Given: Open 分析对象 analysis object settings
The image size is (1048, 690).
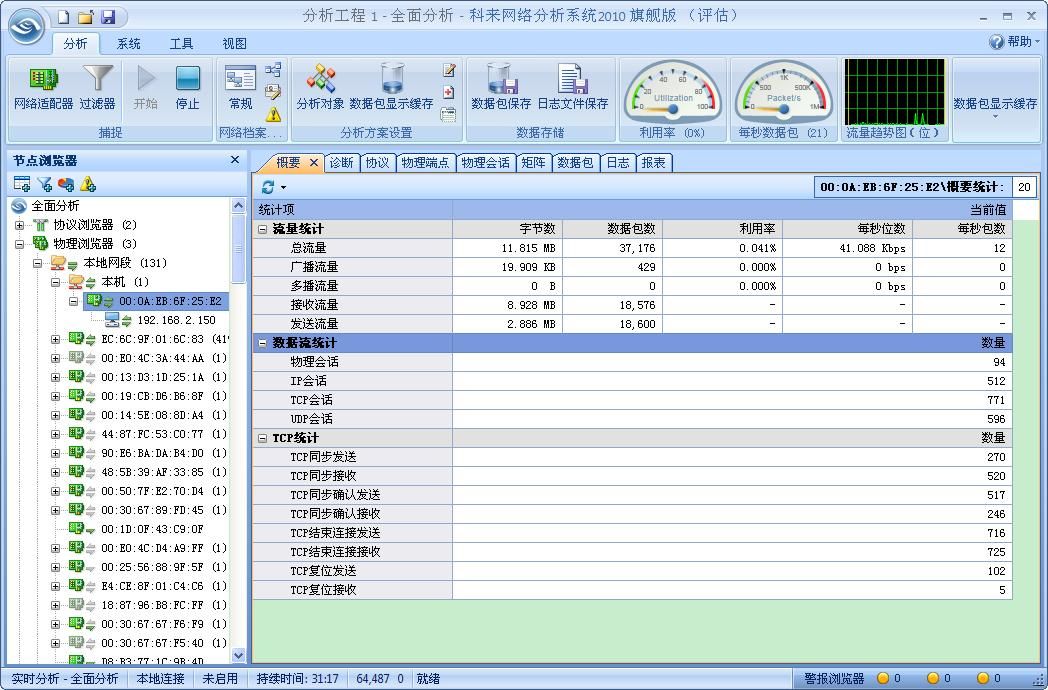Looking at the screenshot, I should click(x=320, y=87).
